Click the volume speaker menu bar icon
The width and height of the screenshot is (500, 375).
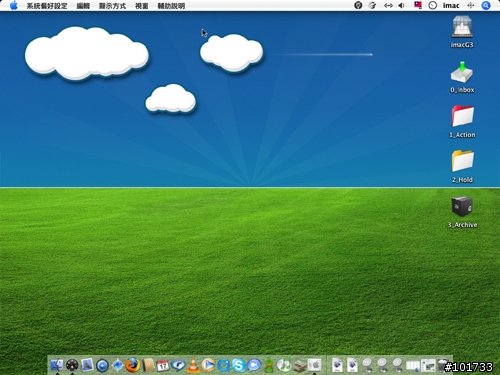coord(402,5)
